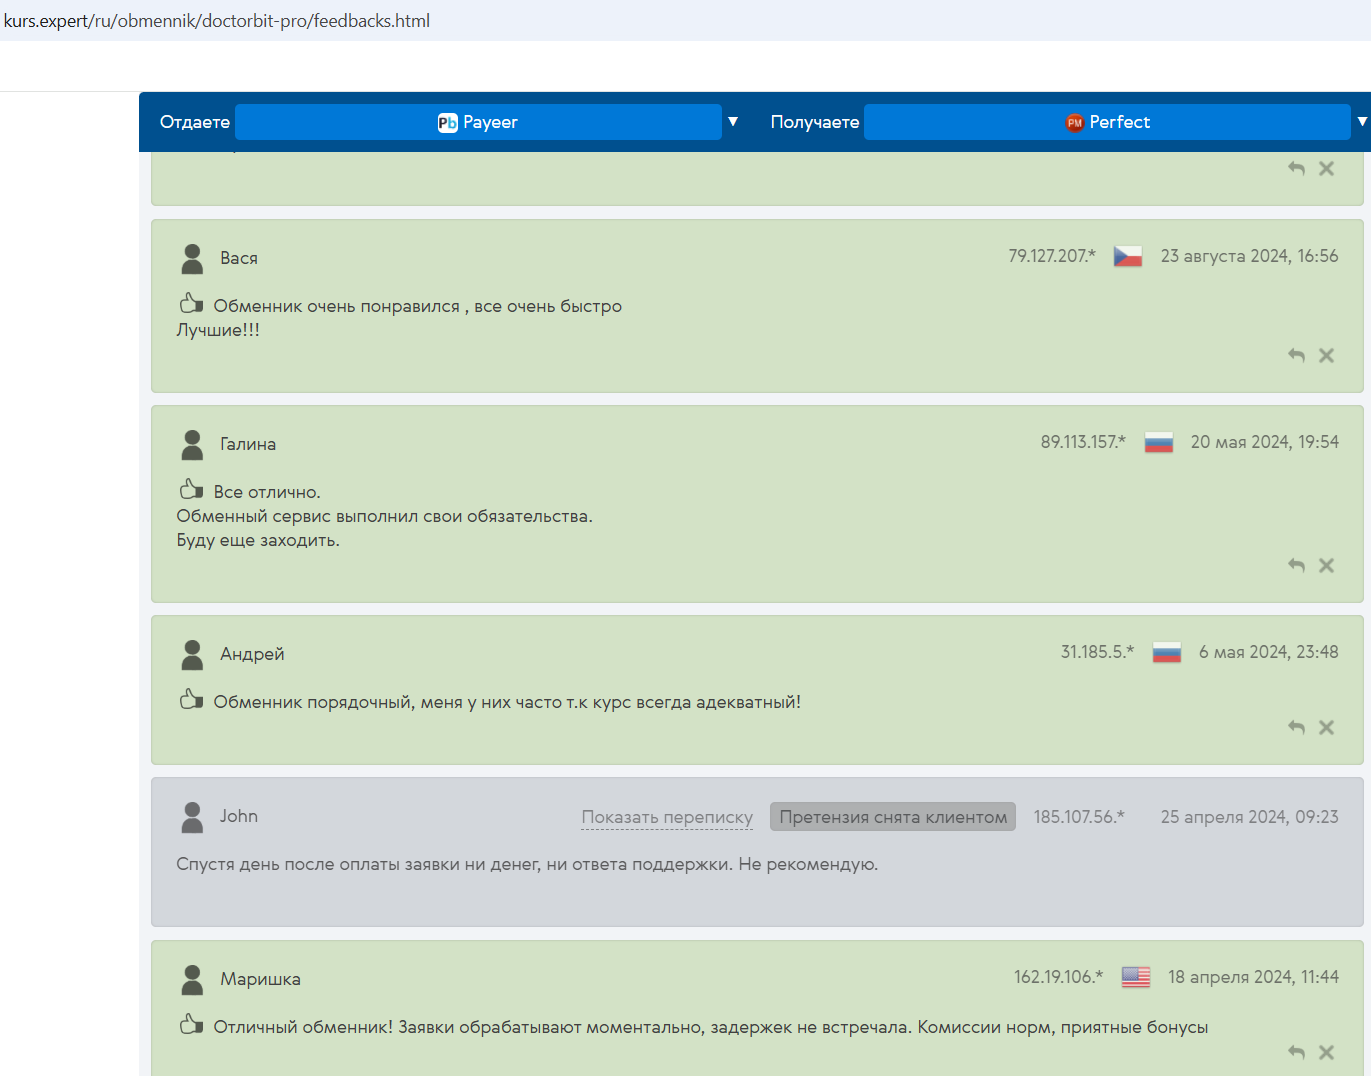Click X icon on Андрей's review
The width and height of the screenshot is (1371, 1076).
pyautogui.click(x=1326, y=727)
